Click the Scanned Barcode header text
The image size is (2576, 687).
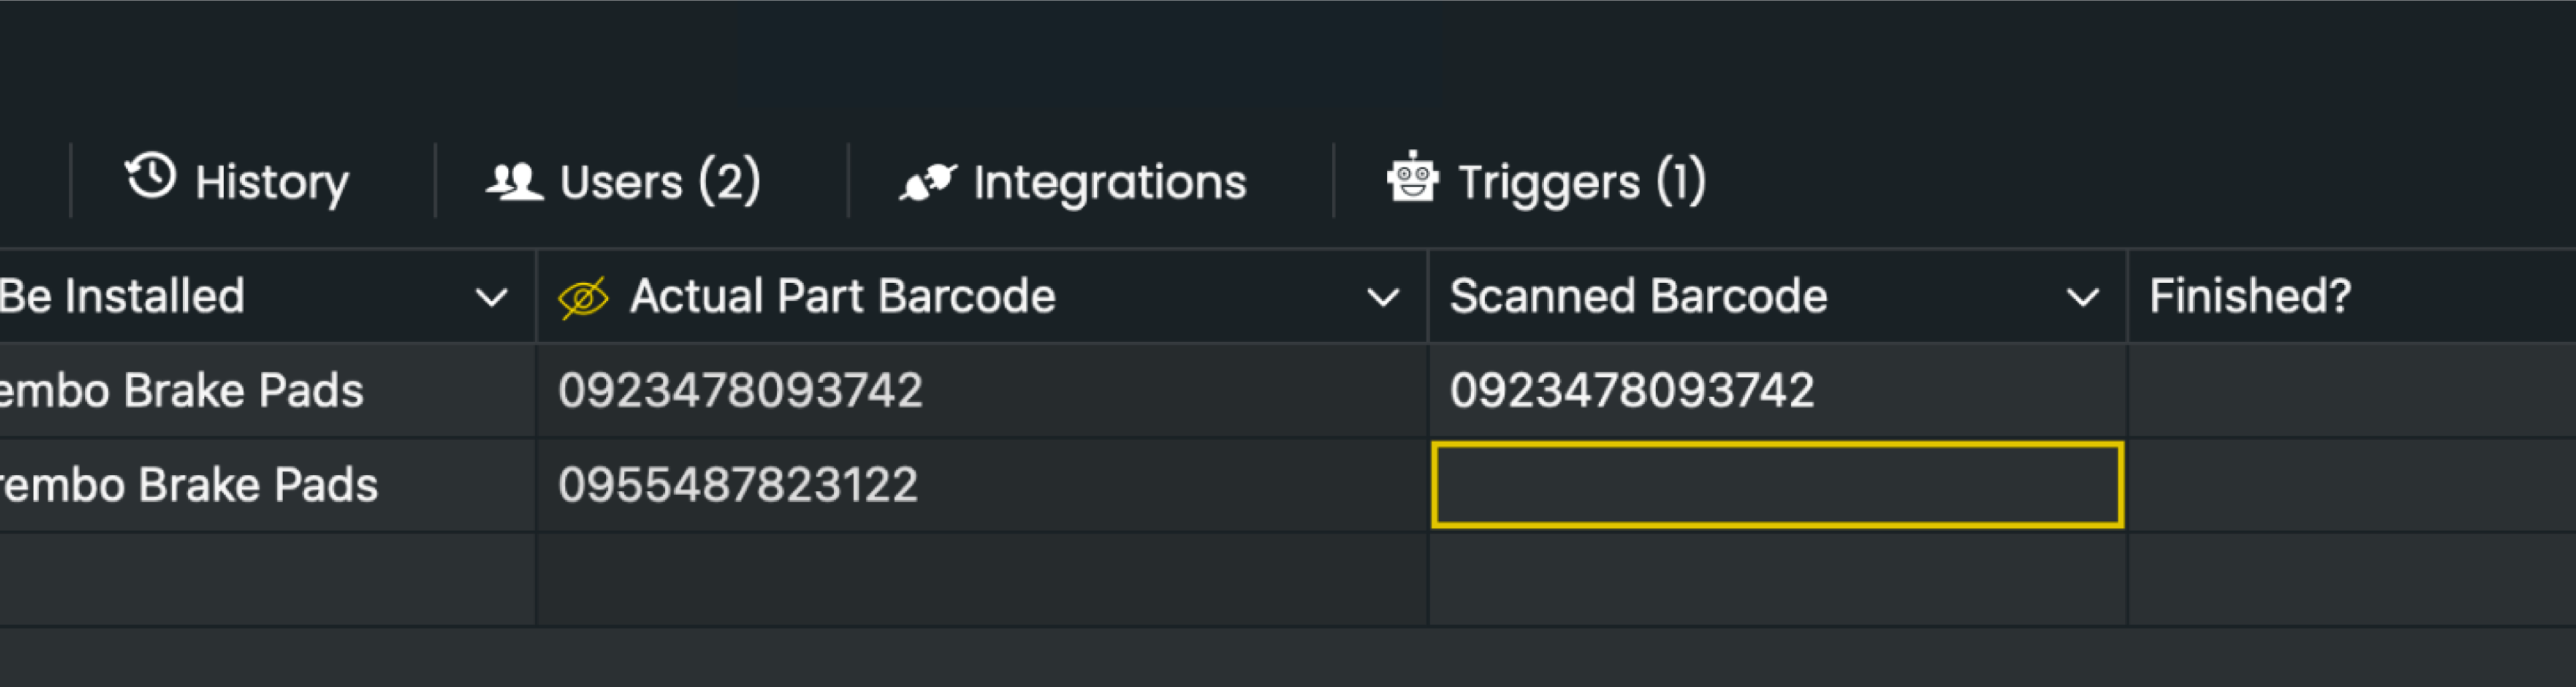[x=1638, y=296]
